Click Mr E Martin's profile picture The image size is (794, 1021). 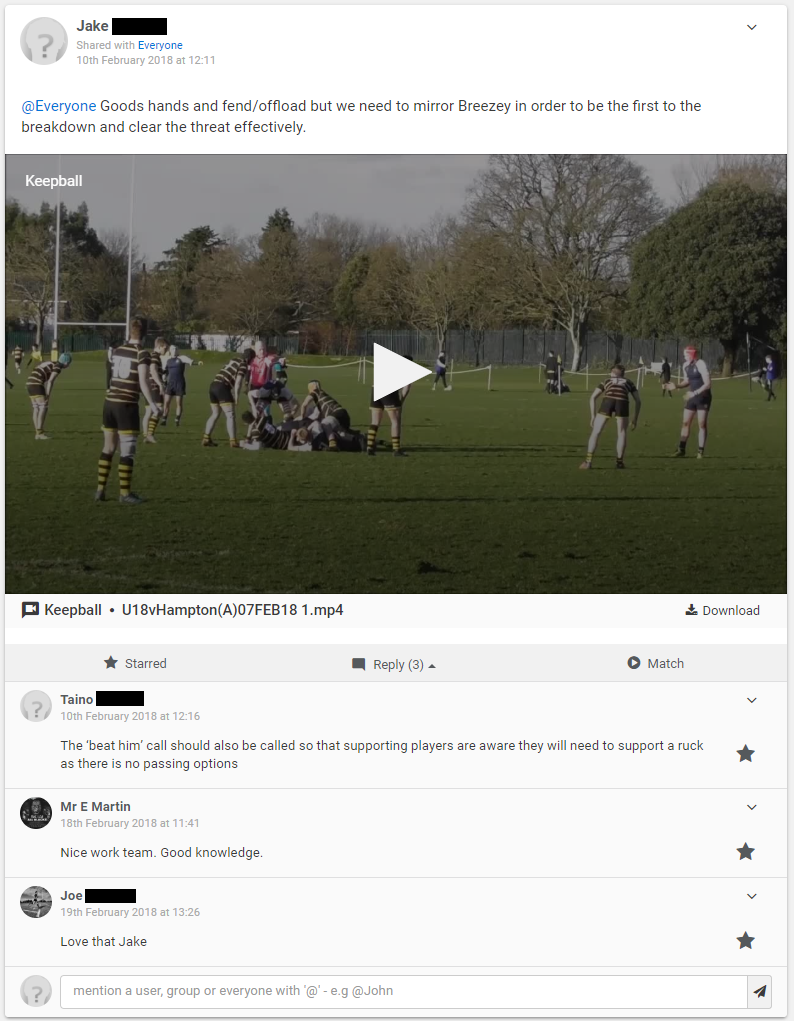36,813
